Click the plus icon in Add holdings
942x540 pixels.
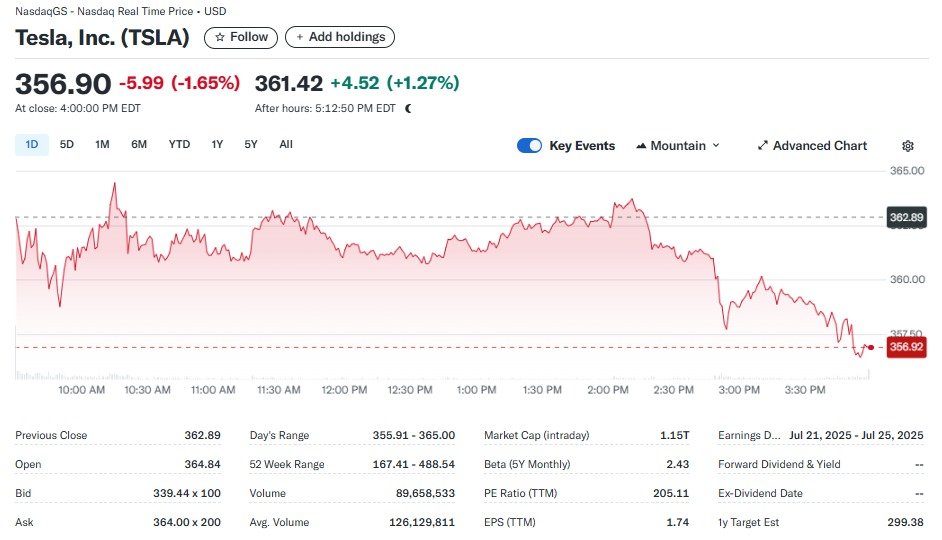(300, 37)
